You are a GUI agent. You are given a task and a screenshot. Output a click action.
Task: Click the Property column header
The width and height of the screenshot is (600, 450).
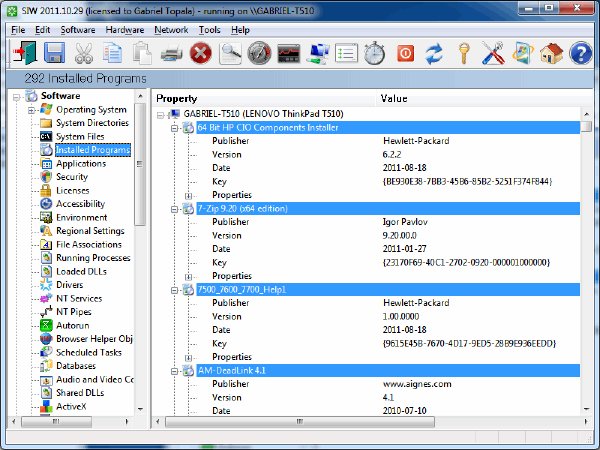coord(264,99)
